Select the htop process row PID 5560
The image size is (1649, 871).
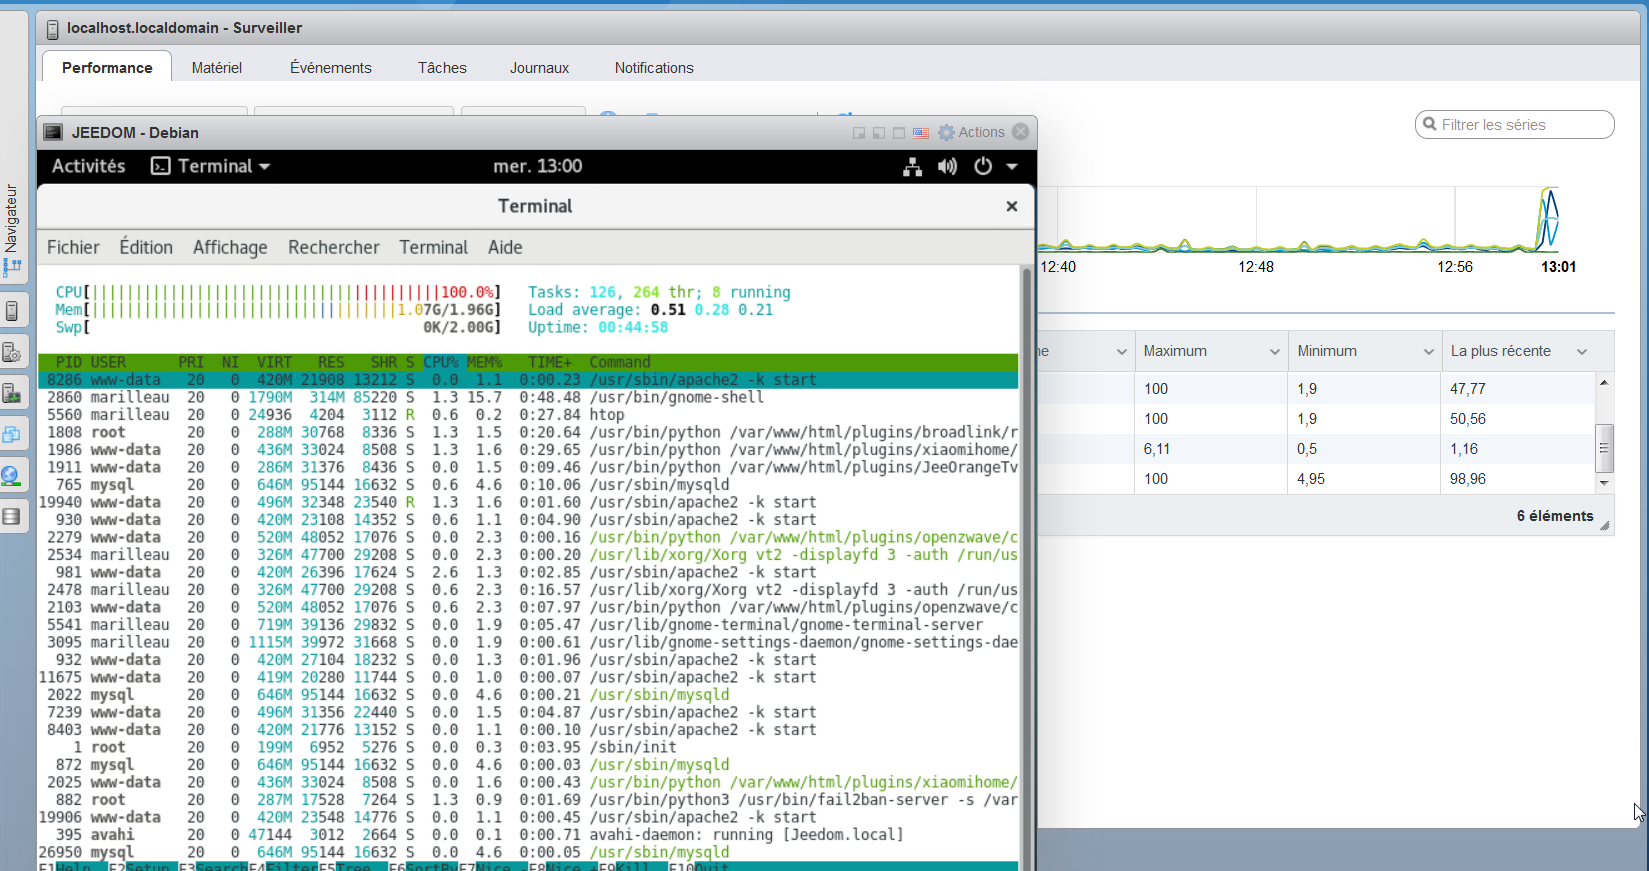tap(528, 415)
